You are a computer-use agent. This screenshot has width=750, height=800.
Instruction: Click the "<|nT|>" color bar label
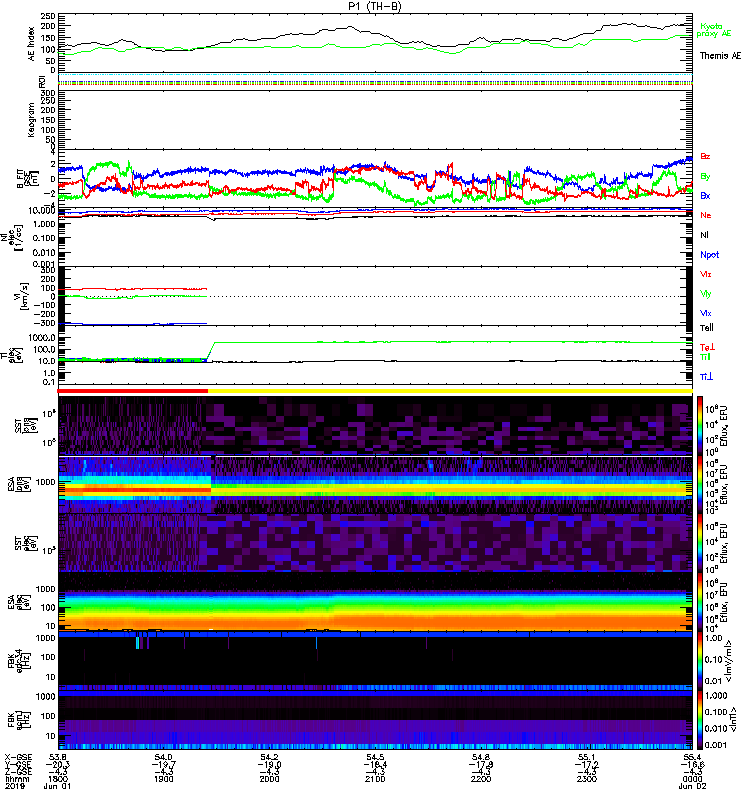(732, 719)
